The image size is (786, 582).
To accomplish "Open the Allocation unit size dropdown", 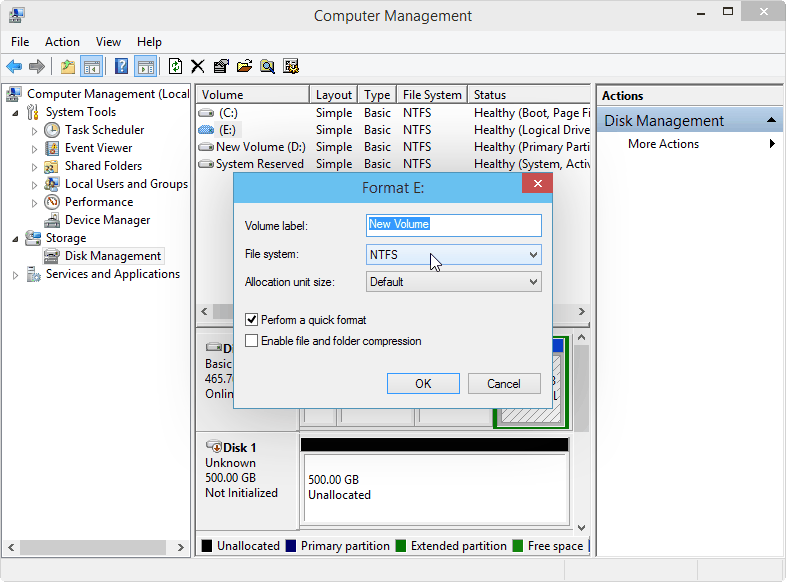I will coord(454,282).
